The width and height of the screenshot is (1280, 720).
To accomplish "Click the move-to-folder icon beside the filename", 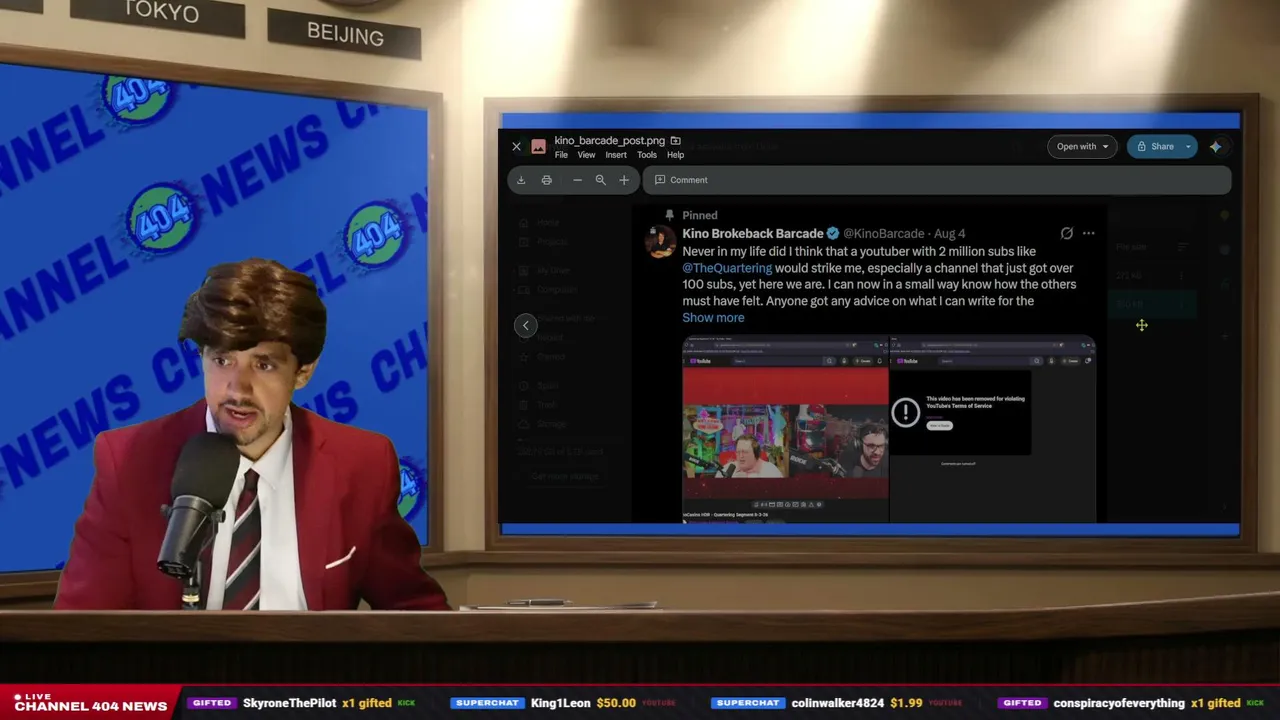I will coord(675,141).
